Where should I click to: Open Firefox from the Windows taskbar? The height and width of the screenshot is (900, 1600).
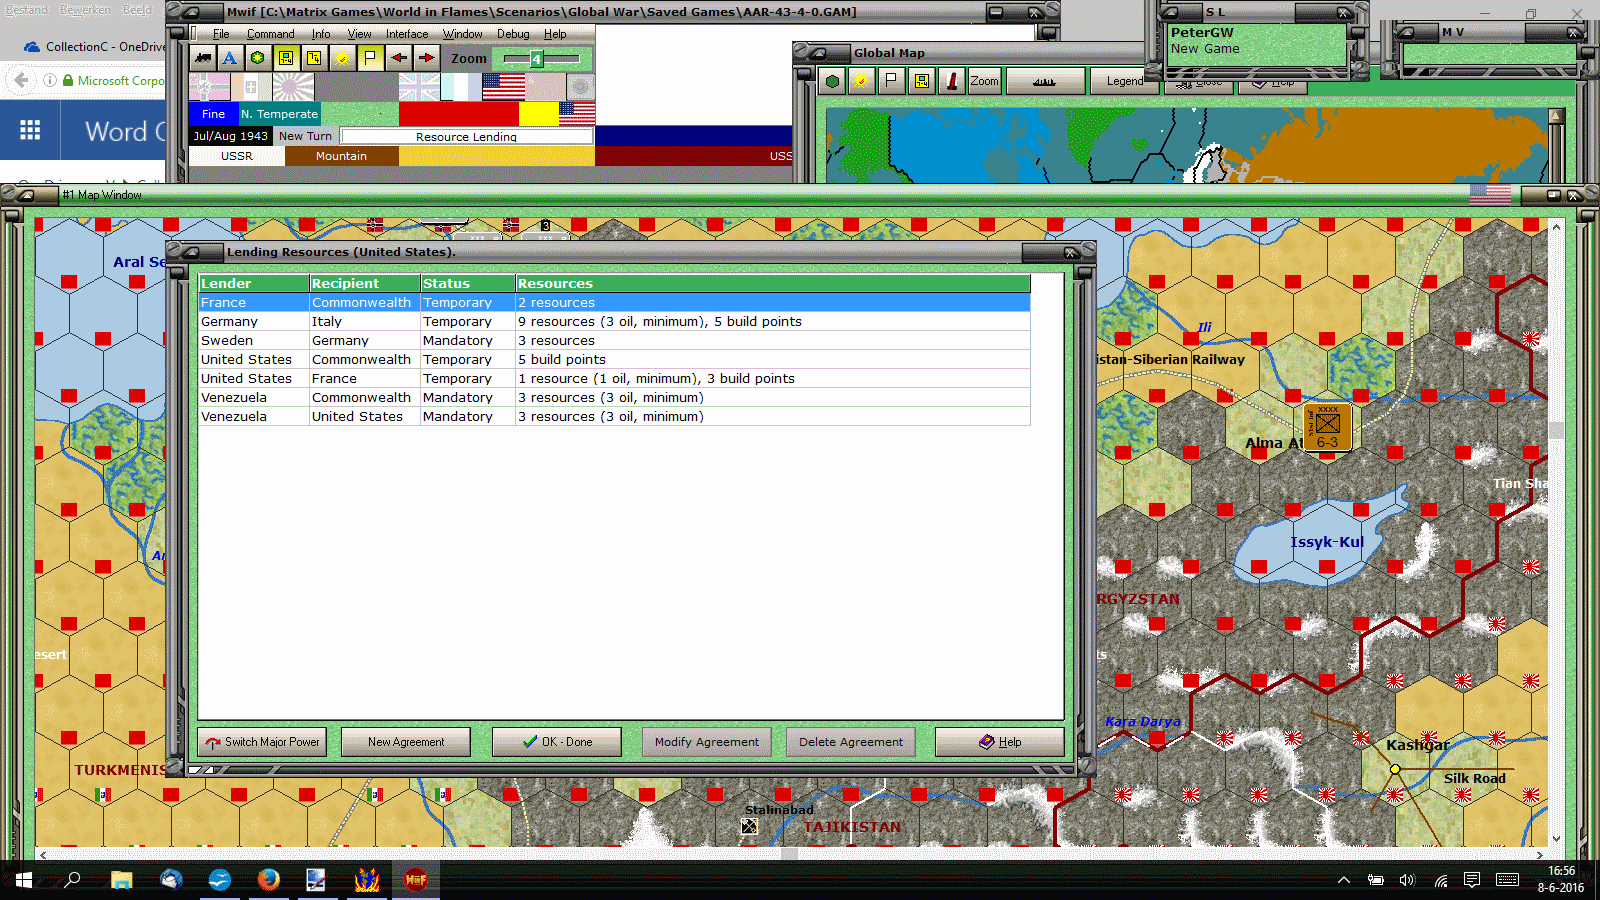[268, 880]
